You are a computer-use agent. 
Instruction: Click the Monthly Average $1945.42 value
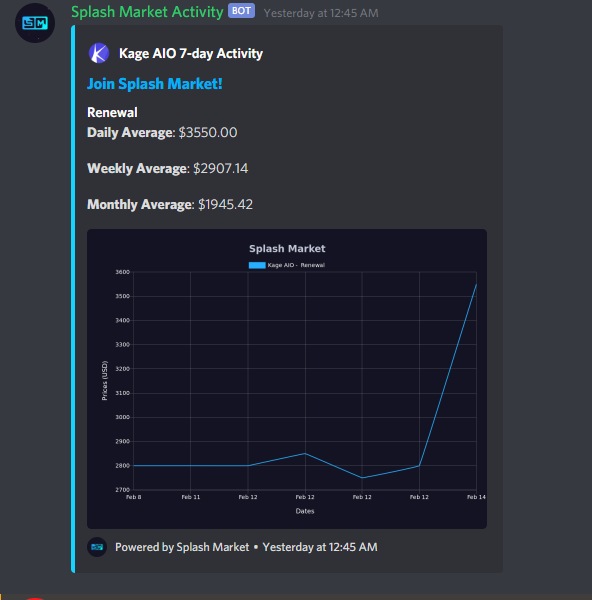point(225,204)
